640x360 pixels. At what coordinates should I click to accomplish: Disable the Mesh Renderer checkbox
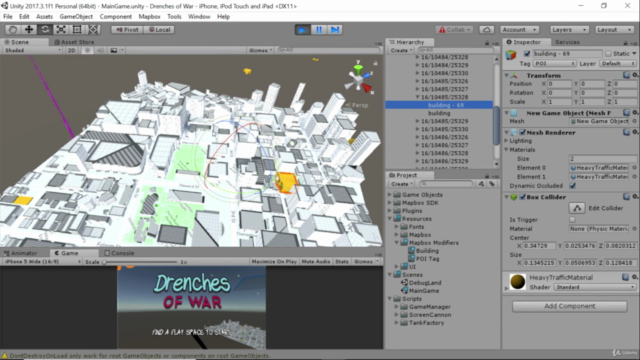click(522, 133)
